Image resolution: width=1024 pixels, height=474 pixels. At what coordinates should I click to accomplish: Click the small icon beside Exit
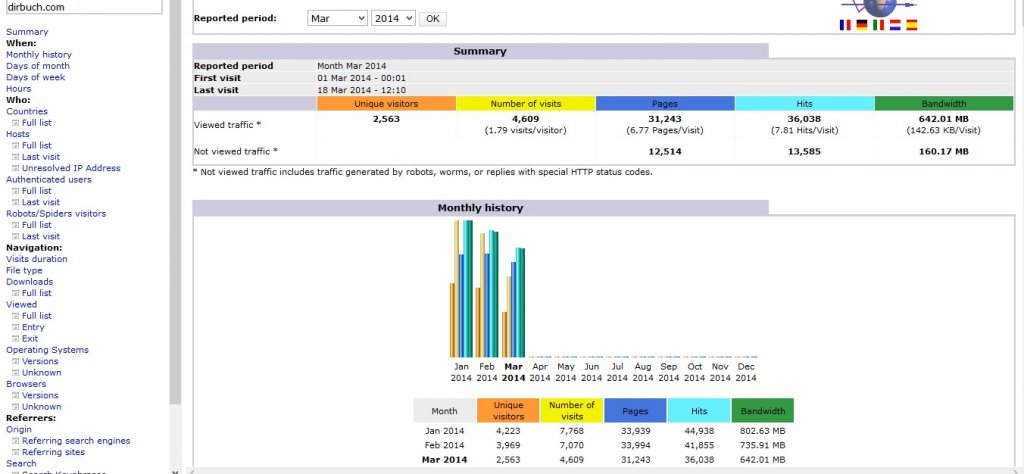16,339
